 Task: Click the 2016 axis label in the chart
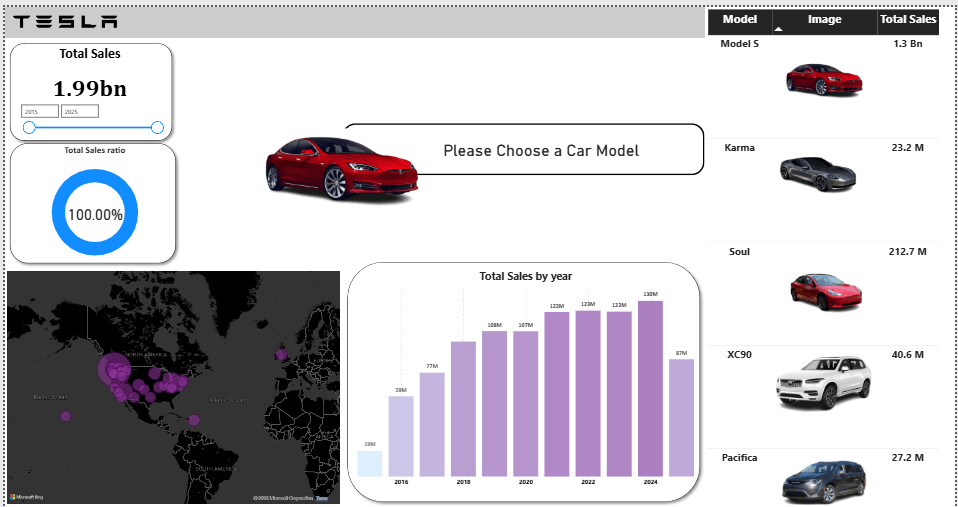click(x=401, y=482)
